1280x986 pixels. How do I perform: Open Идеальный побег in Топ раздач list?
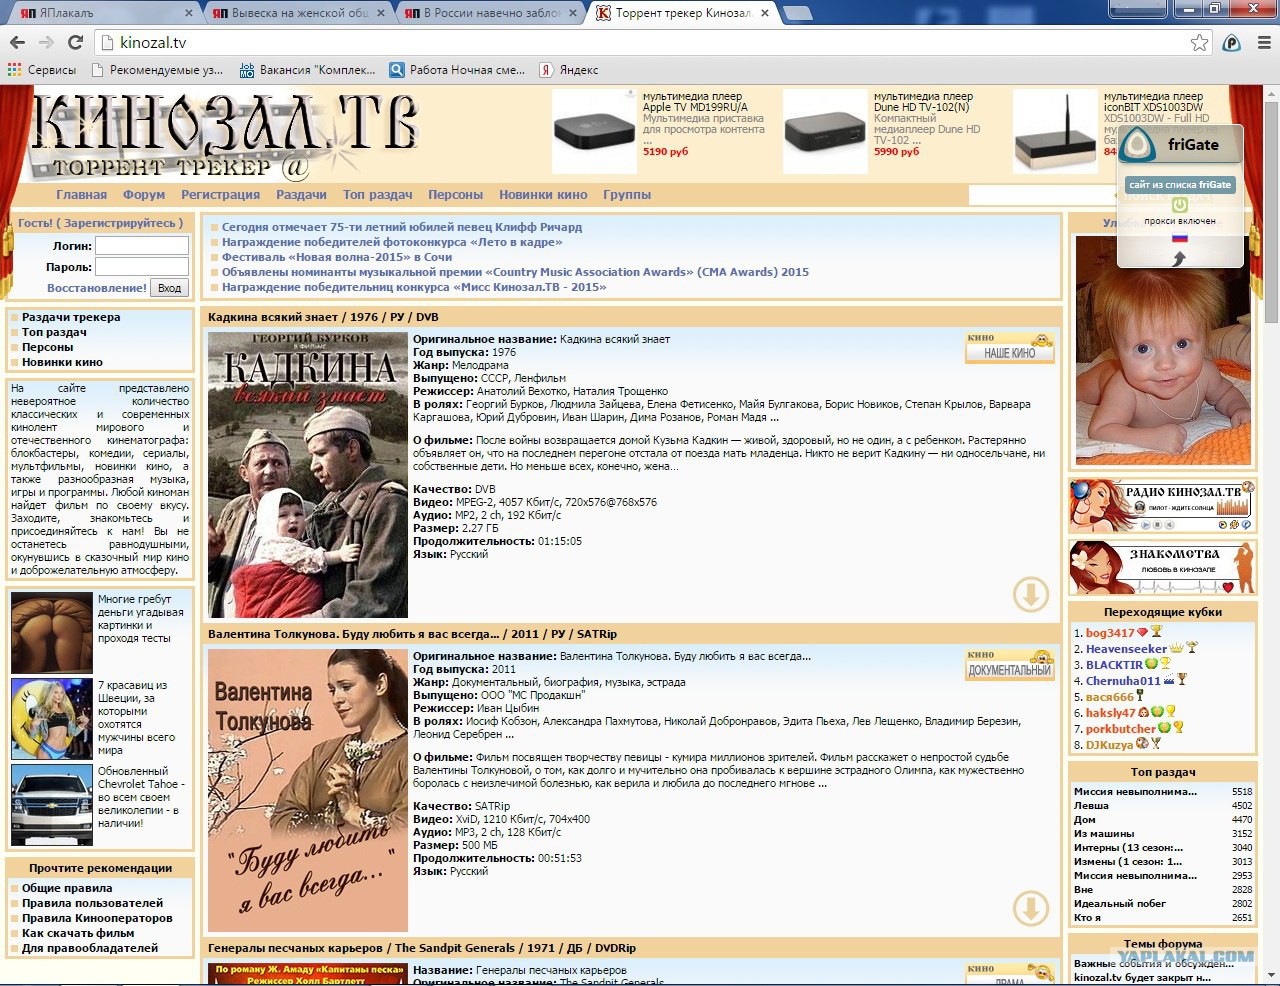1120,903
